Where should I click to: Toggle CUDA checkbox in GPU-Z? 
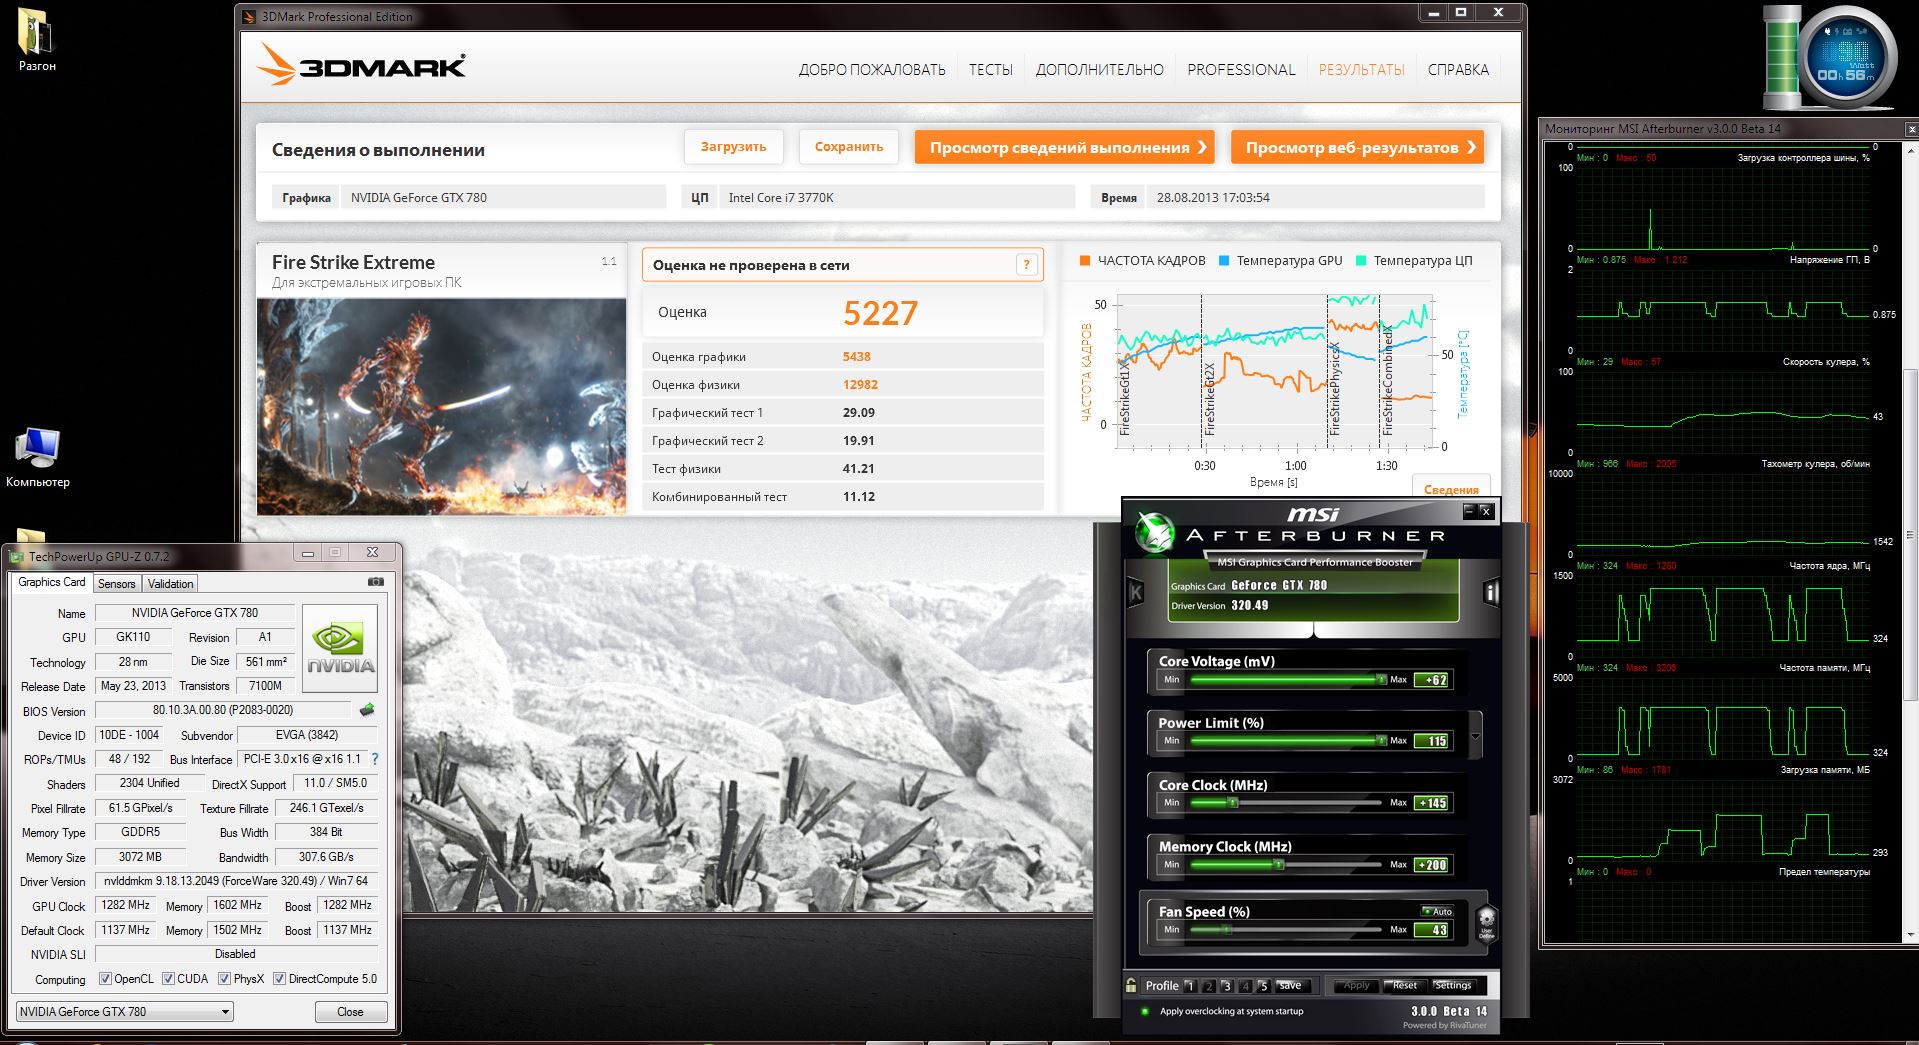pos(168,979)
